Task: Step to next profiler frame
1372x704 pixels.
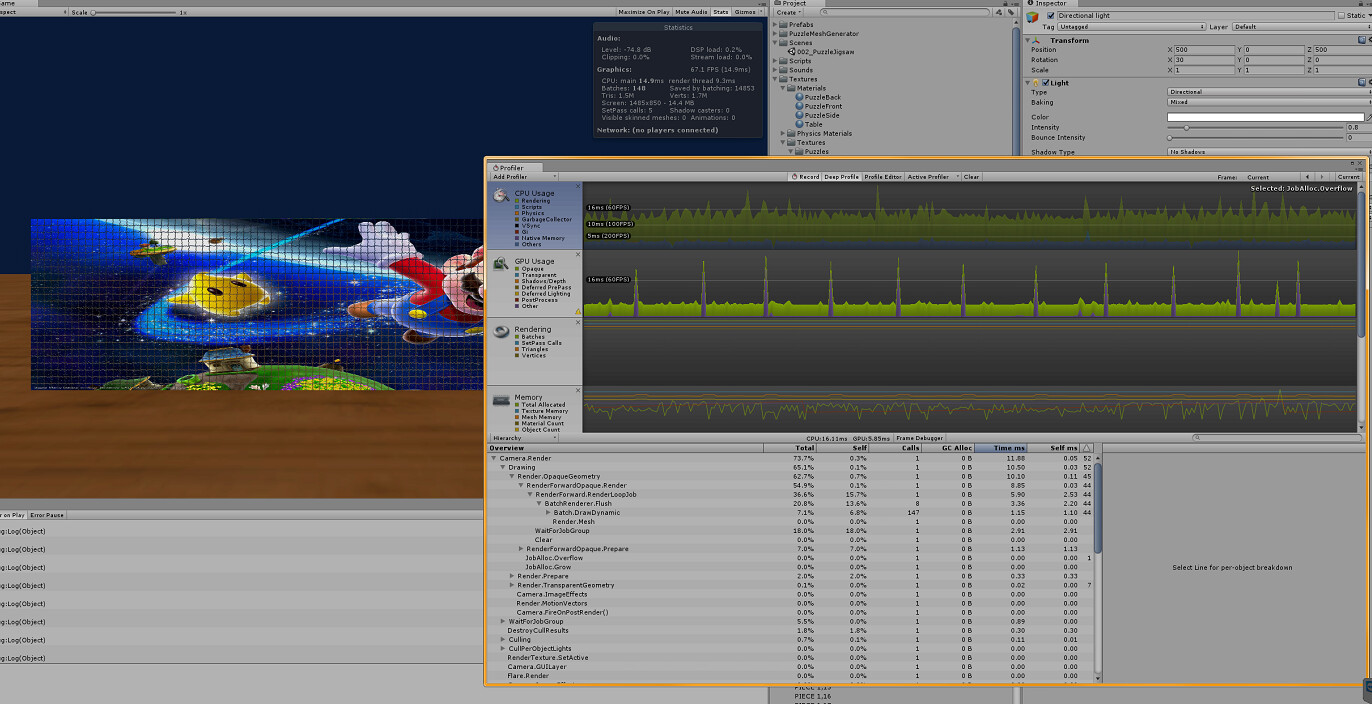Action: point(1323,177)
